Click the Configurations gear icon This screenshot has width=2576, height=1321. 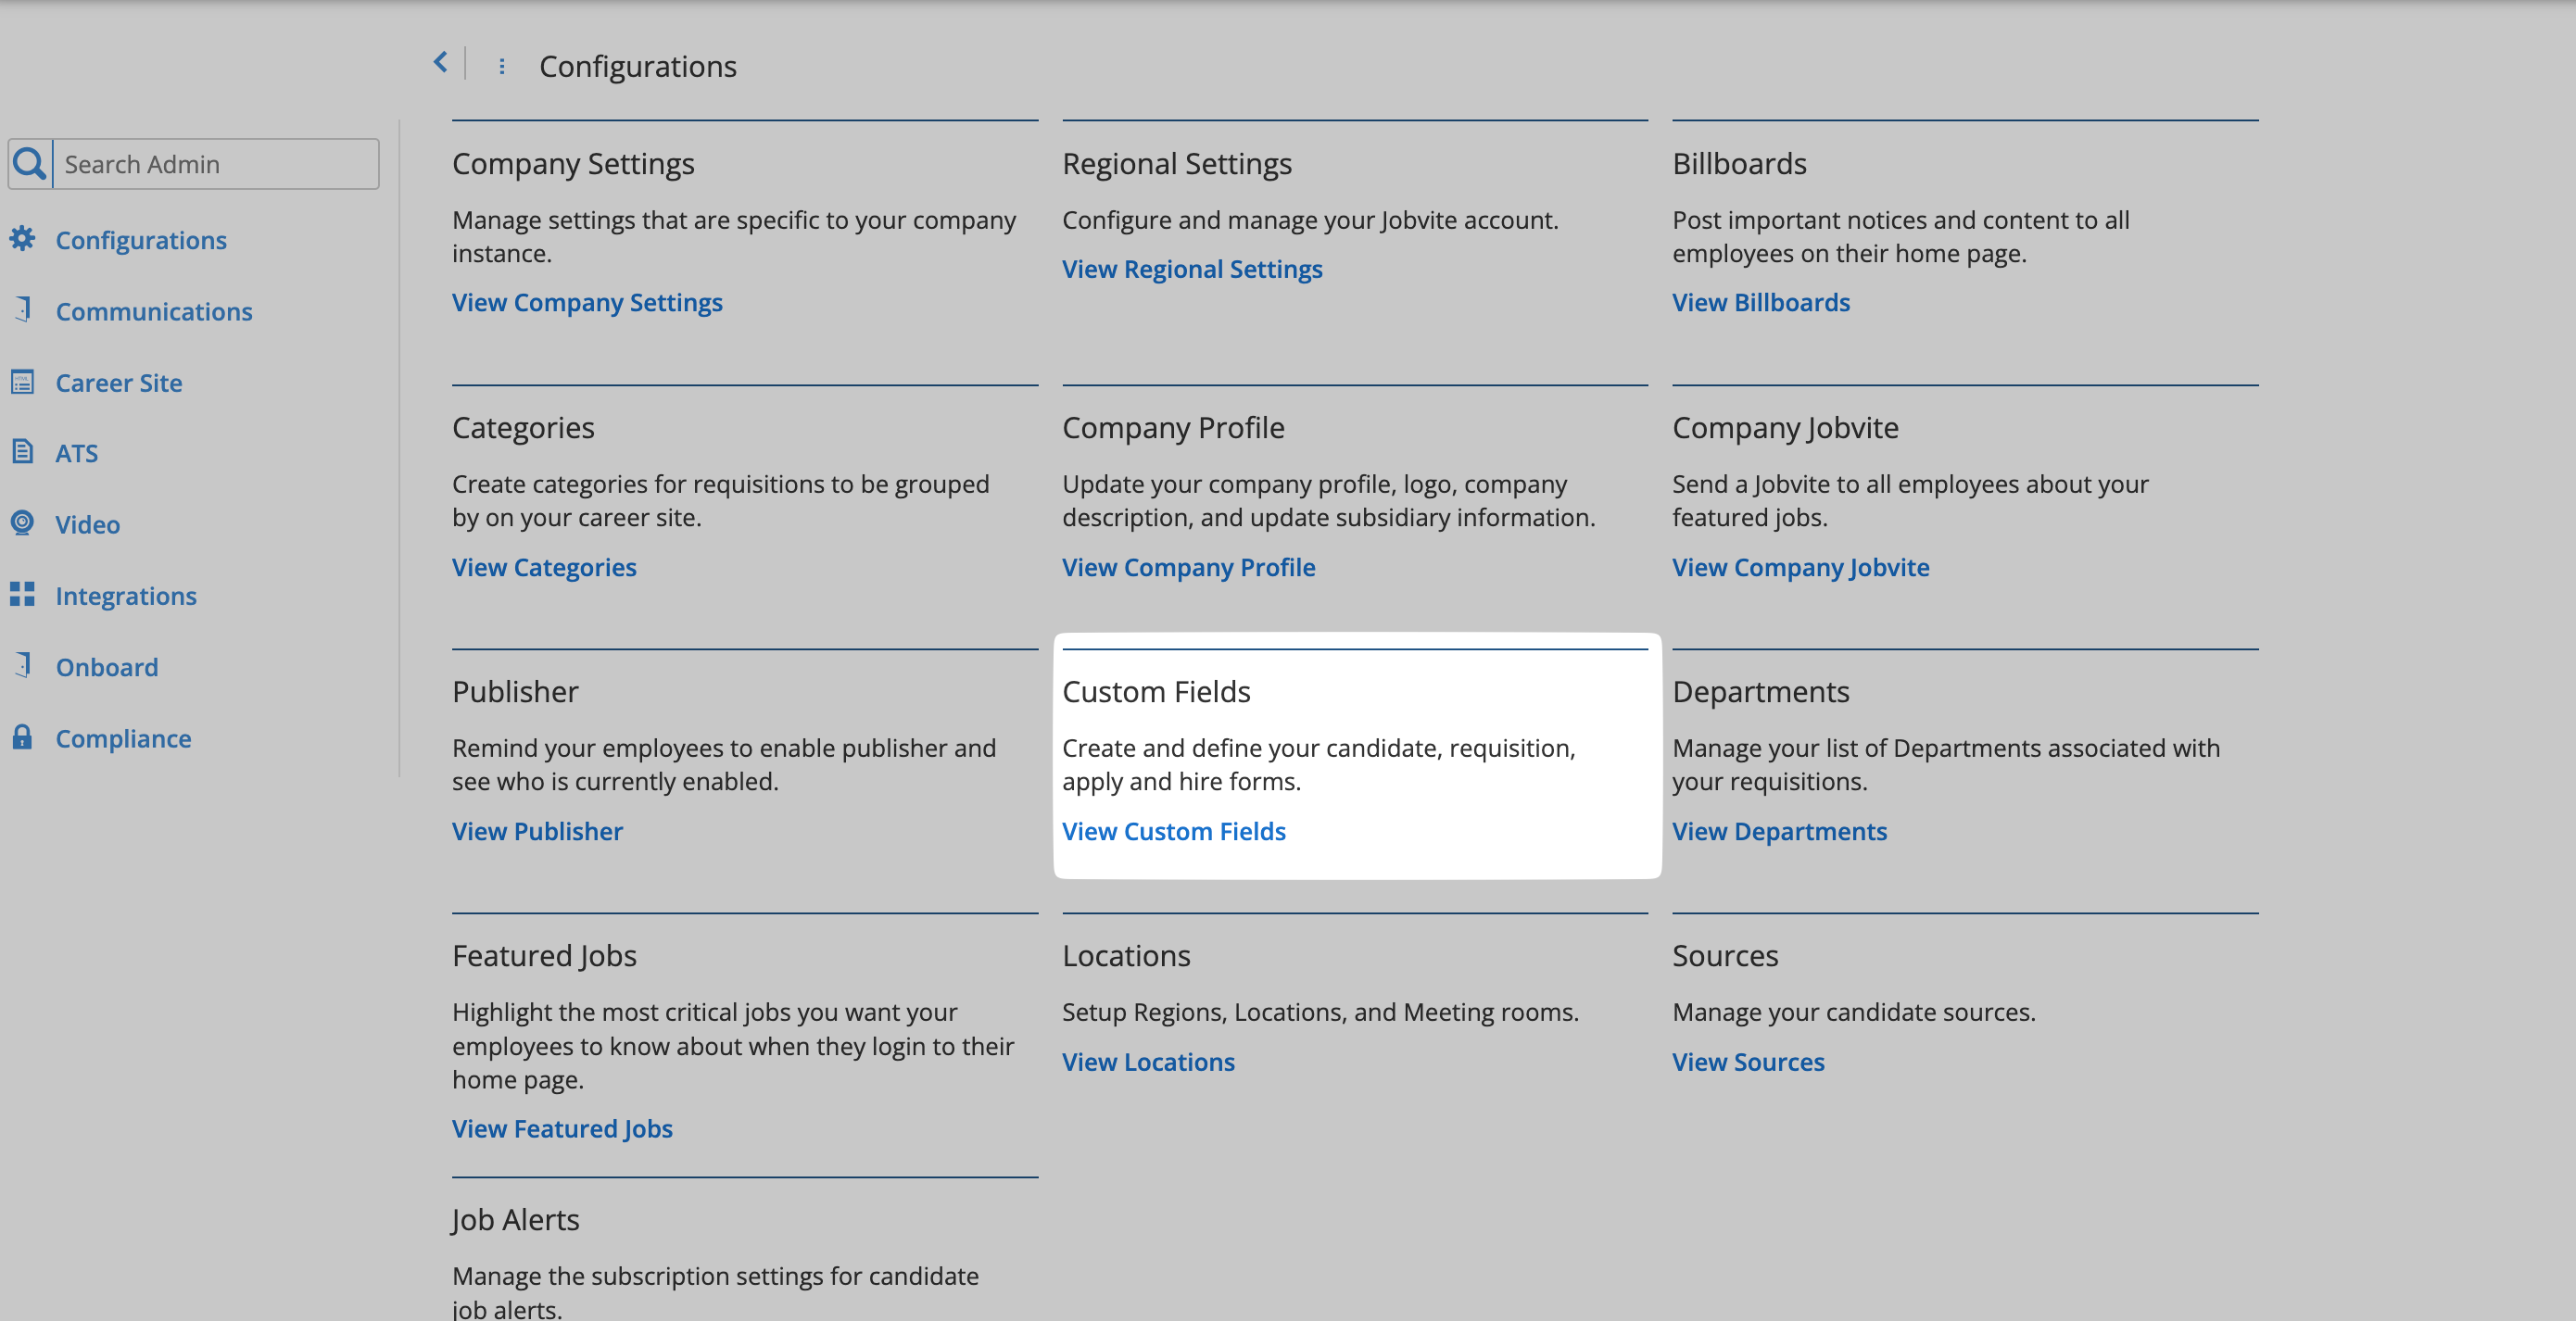click(x=22, y=239)
